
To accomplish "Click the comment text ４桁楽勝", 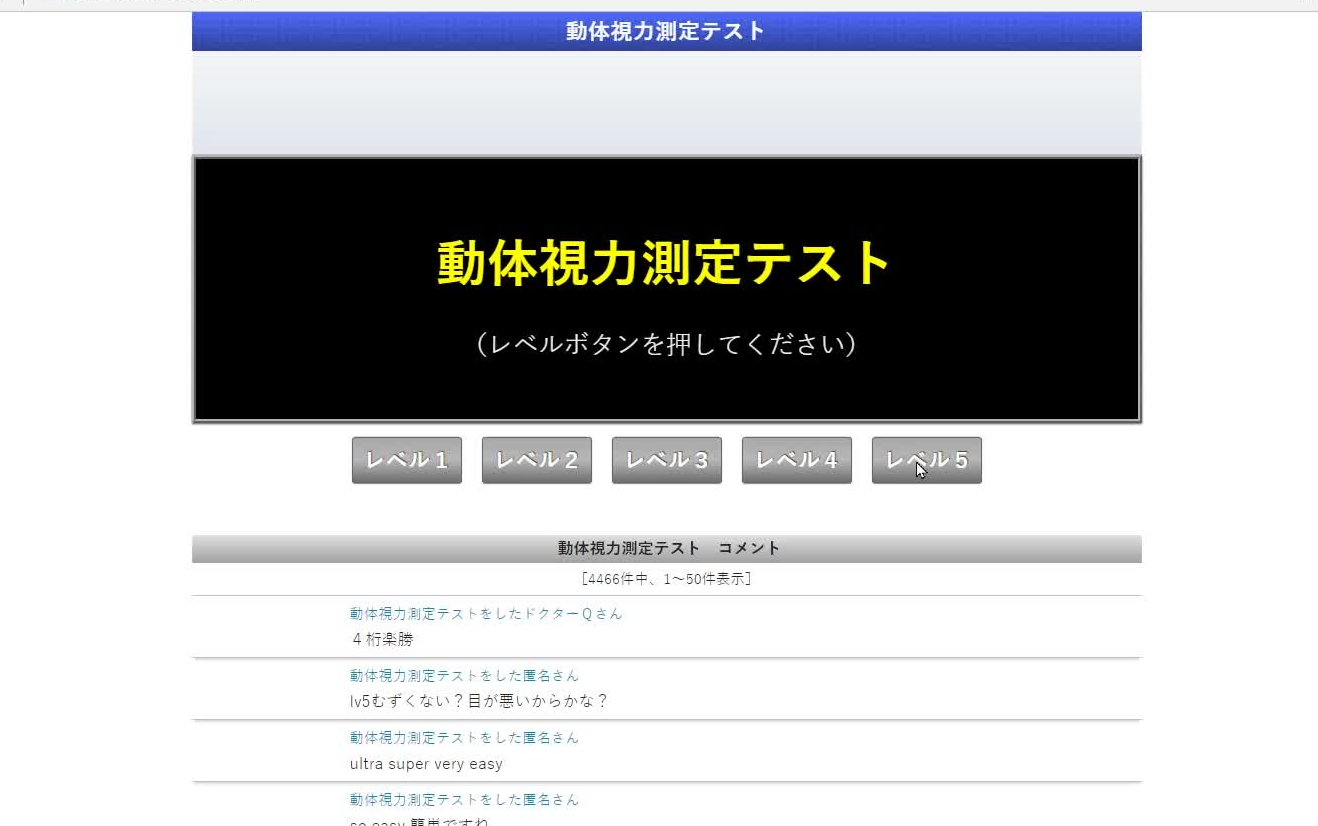I will (382, 639).
